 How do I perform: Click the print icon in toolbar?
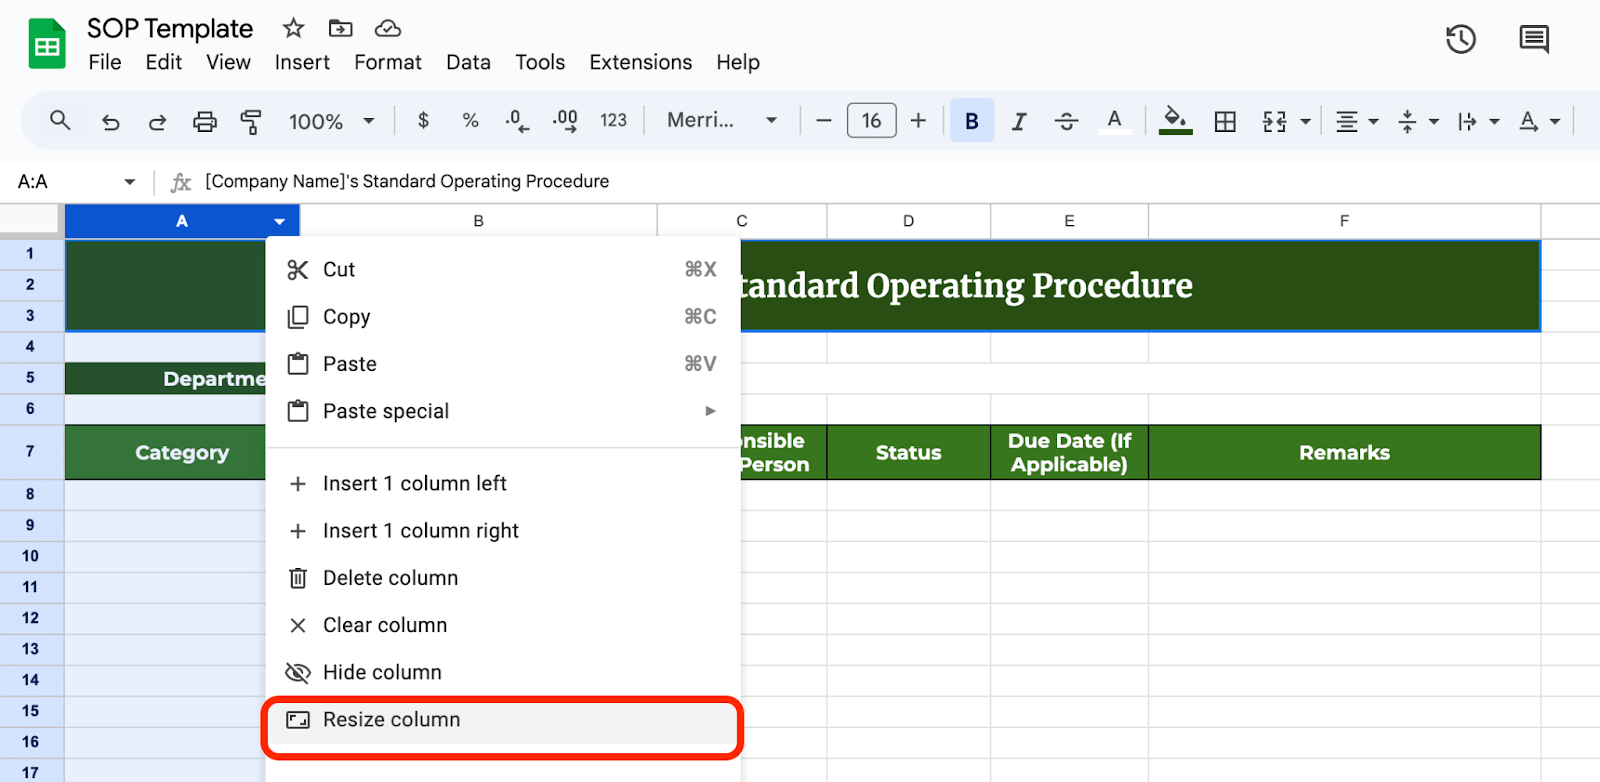[205, 121]
